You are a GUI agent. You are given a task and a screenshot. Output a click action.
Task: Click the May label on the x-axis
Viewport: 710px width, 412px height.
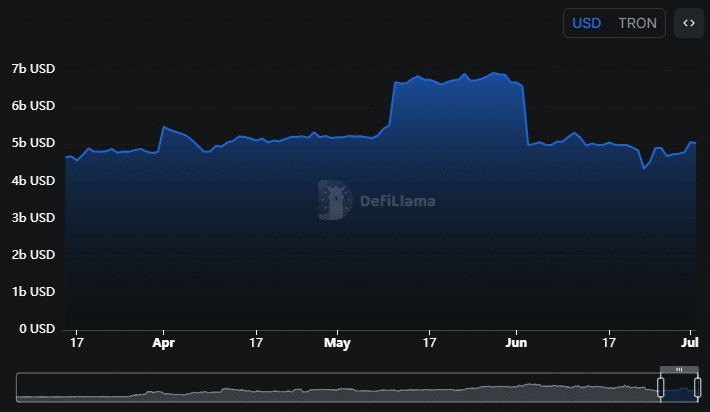click(x=337, y=343)
